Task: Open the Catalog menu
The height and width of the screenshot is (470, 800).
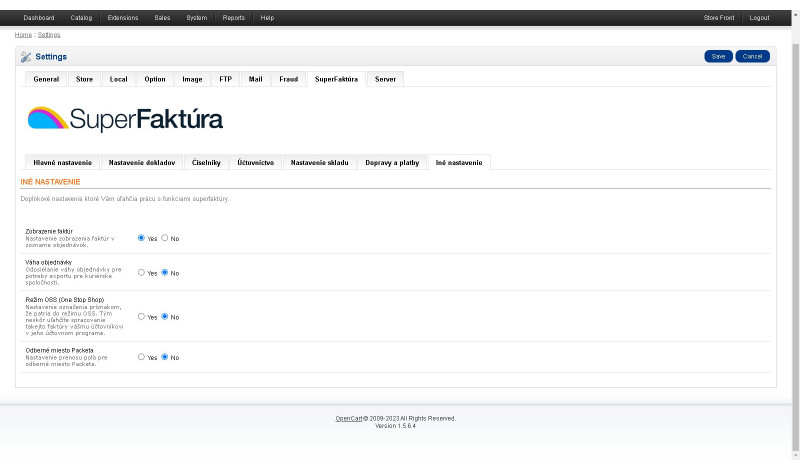Action: point(81,18)
